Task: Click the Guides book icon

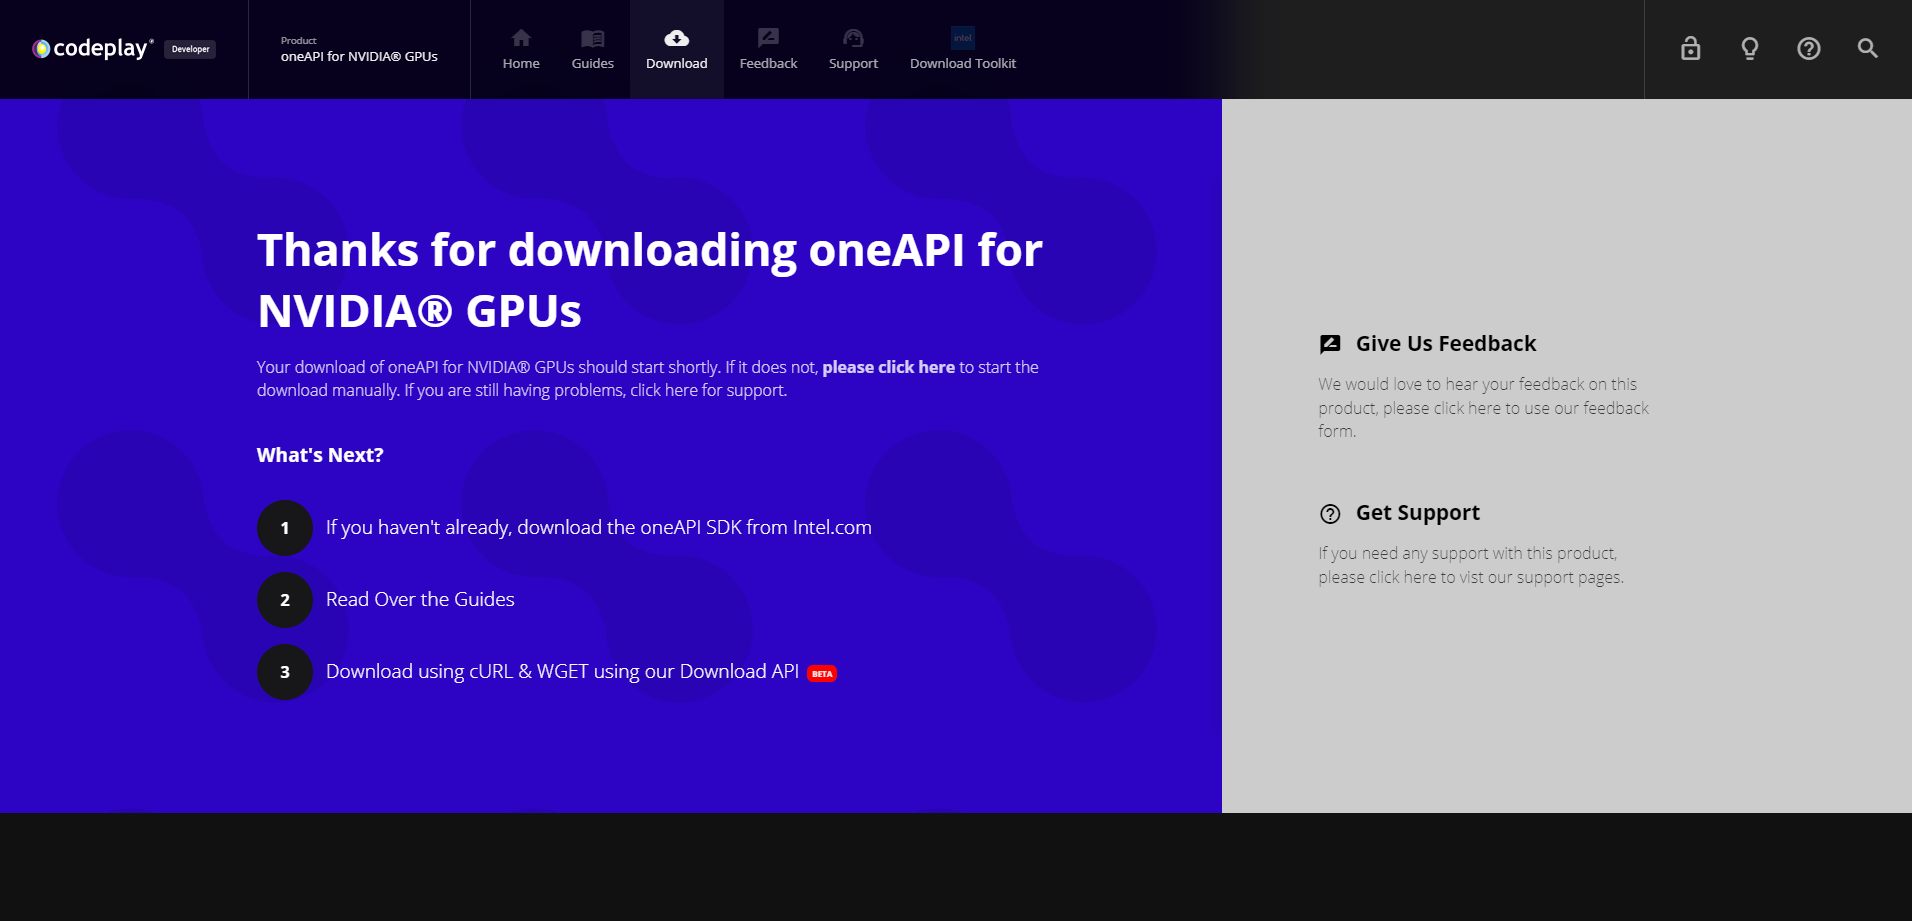Action: 593,38
